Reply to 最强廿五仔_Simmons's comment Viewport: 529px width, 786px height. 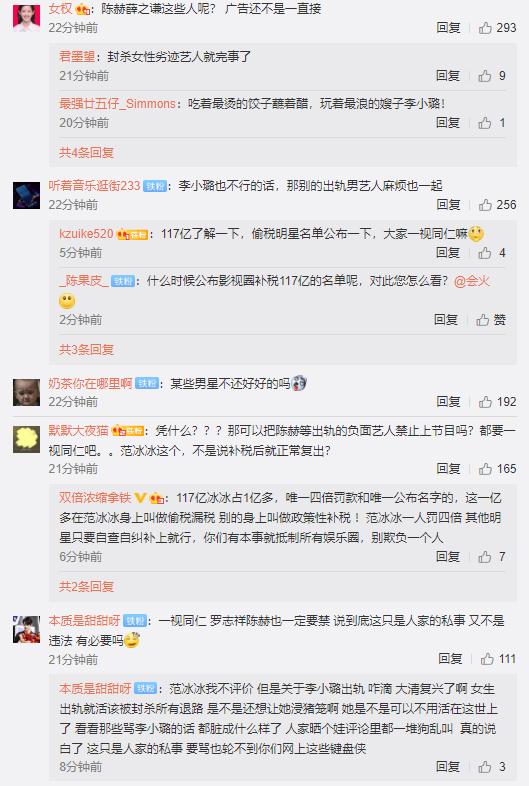(x=448, y=123)
